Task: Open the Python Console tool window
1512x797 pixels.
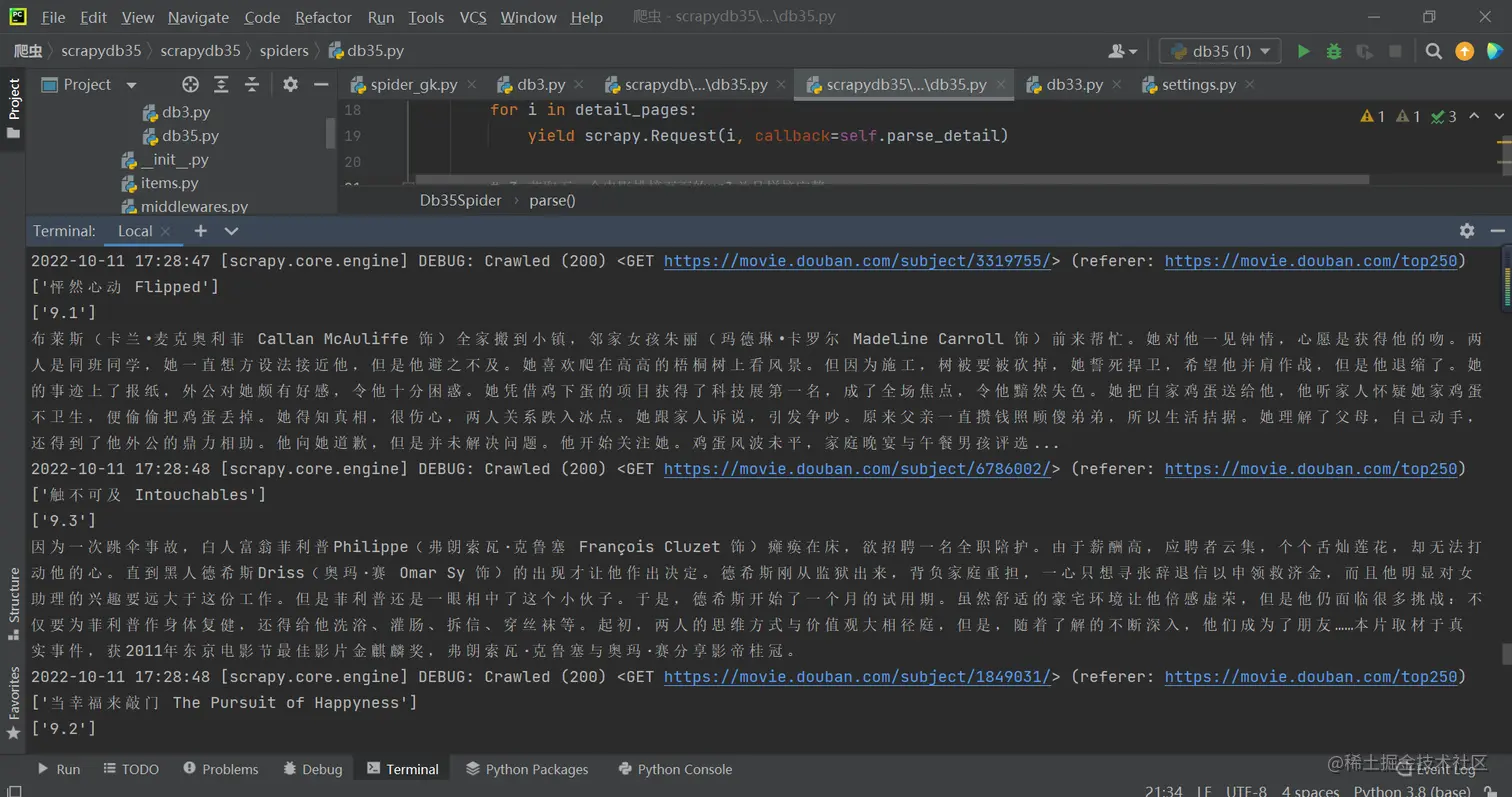Action: tap(675, 769)
